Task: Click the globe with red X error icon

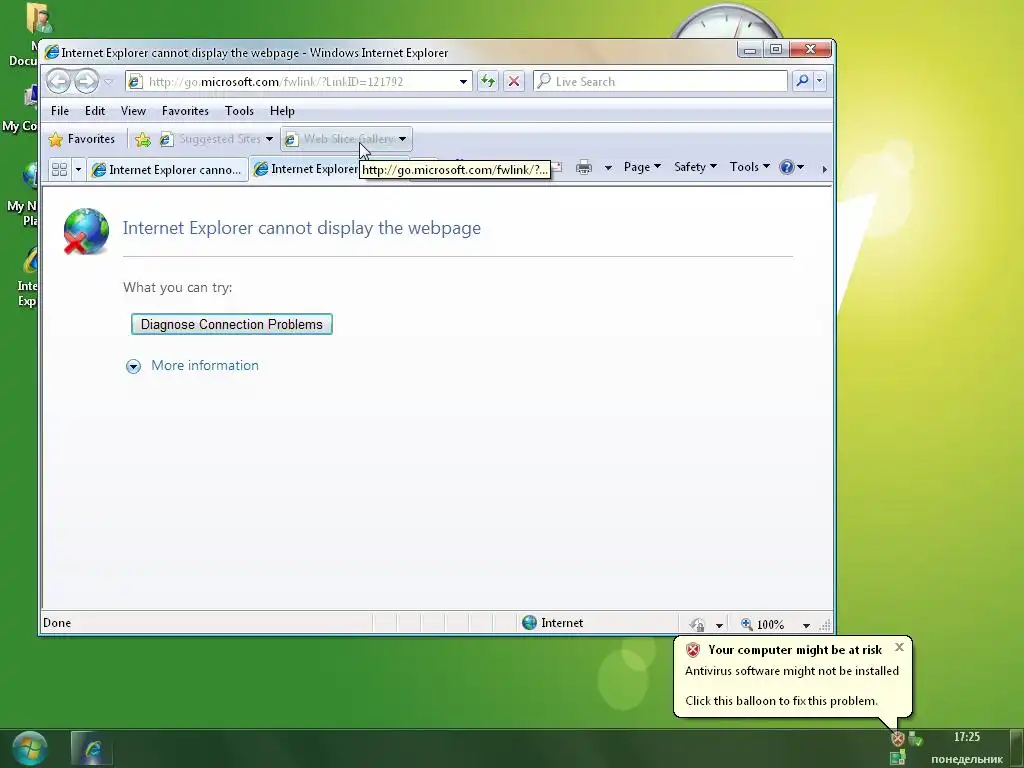Action: pos(86,231)
